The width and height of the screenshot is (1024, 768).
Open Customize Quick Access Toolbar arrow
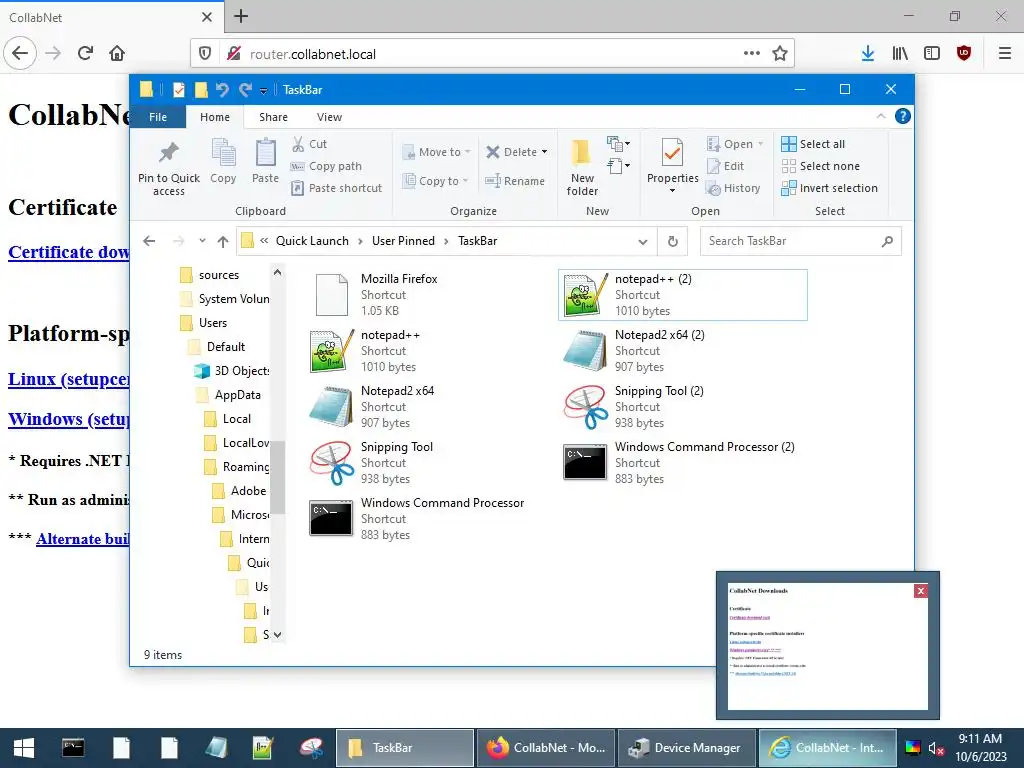click(x=263, y=91)
